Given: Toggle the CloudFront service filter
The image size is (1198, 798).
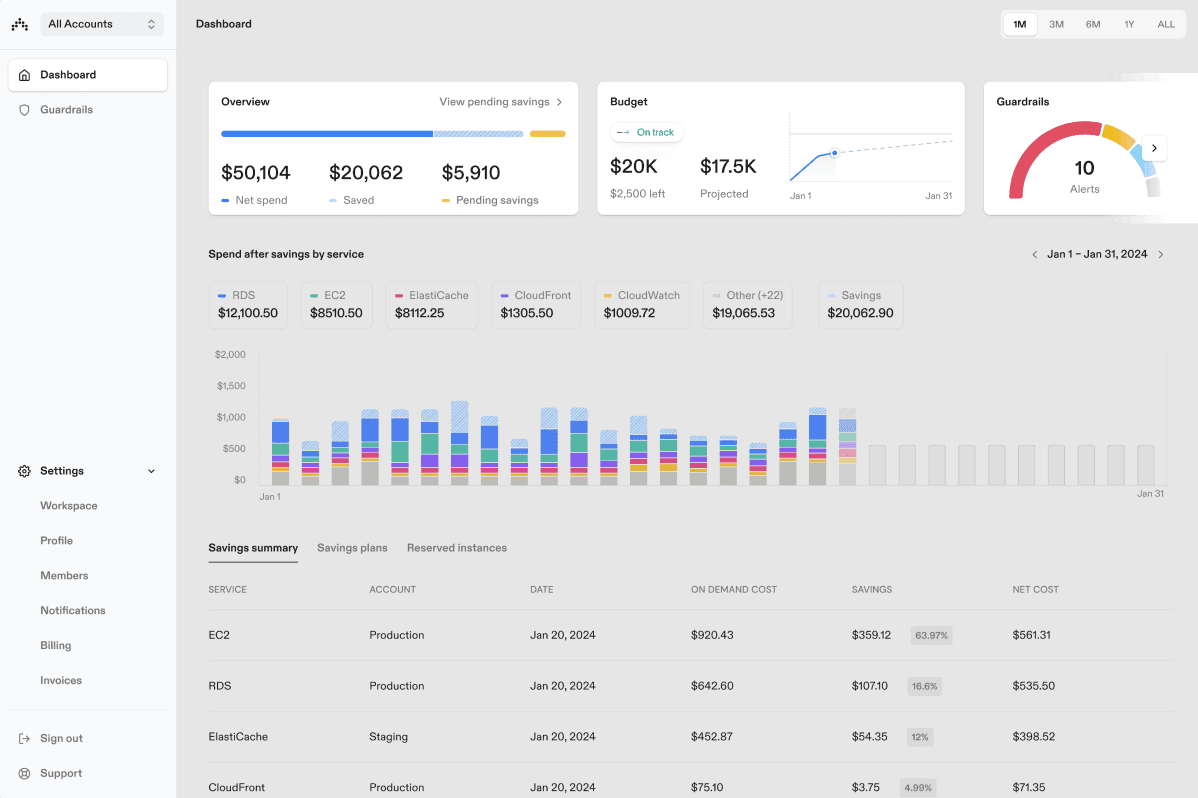Looking at the screenshot, I should (x=536, y=305).
